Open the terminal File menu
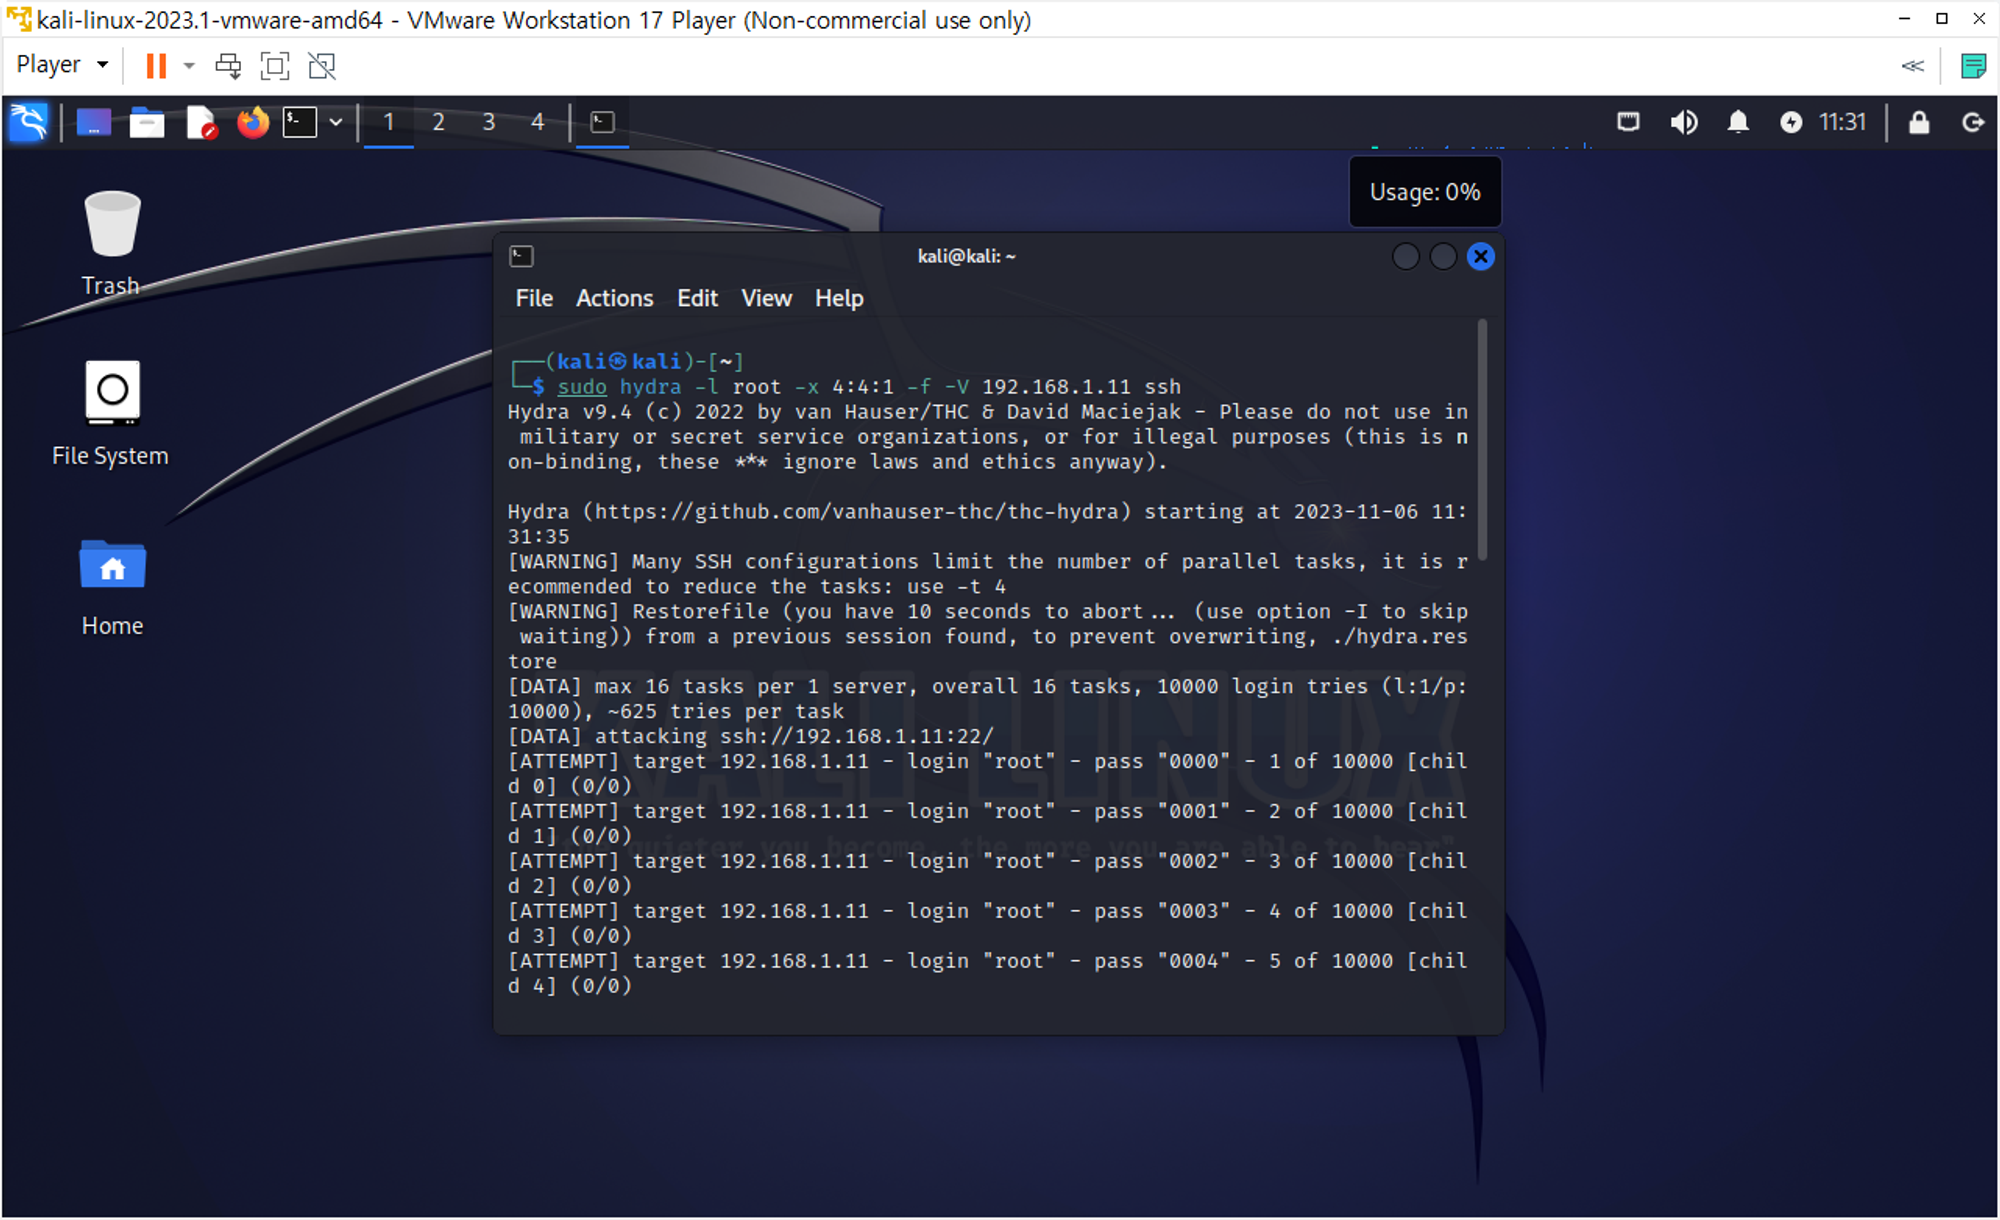The width and height of the screenshot is (2000, 1220). (534, 298)
